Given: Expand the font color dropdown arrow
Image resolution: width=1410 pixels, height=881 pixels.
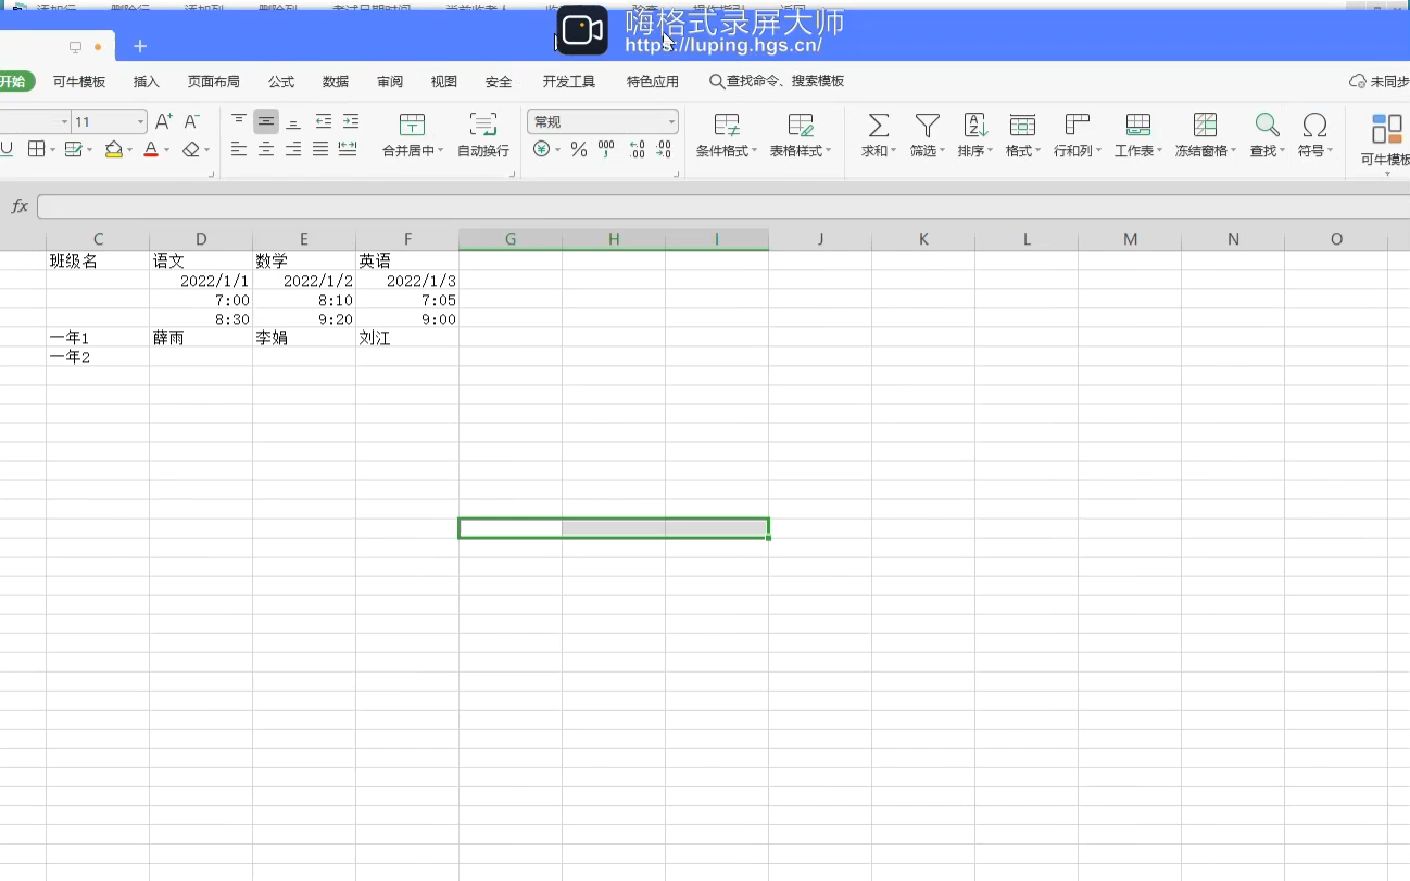Looking at the screenshot, I should point(167,150).
